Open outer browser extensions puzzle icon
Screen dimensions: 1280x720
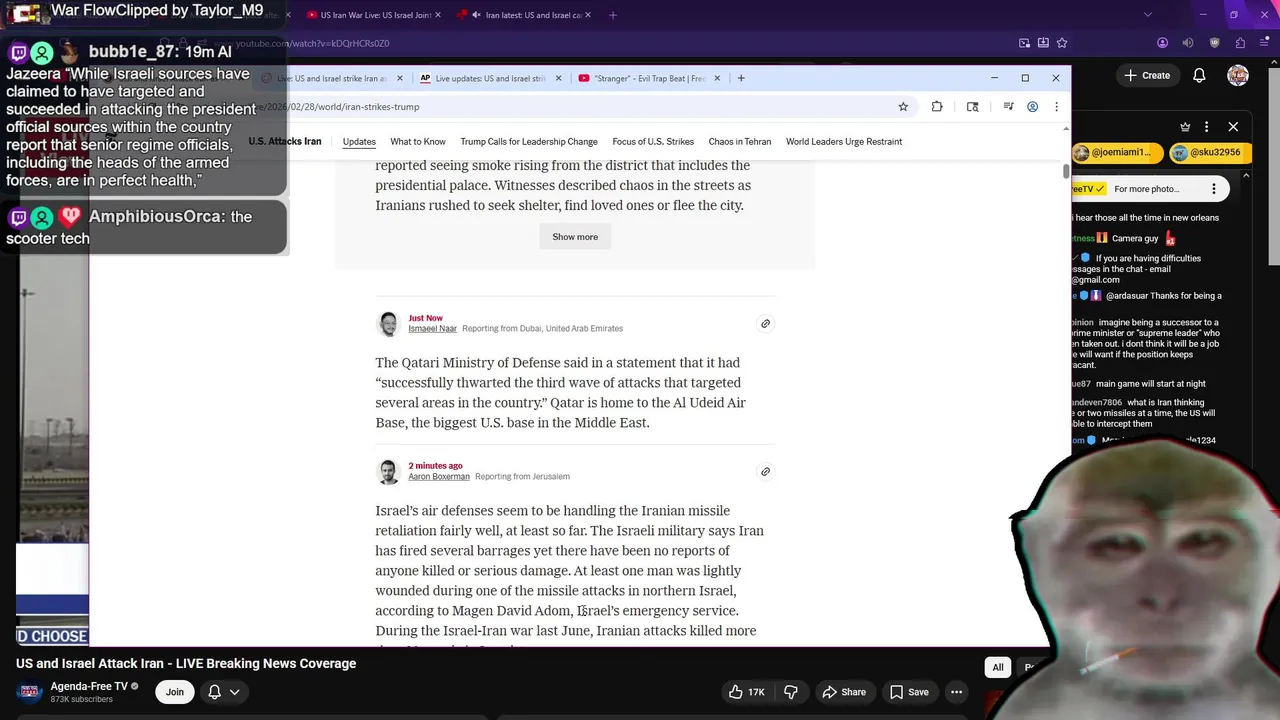tap(1240, 43)
